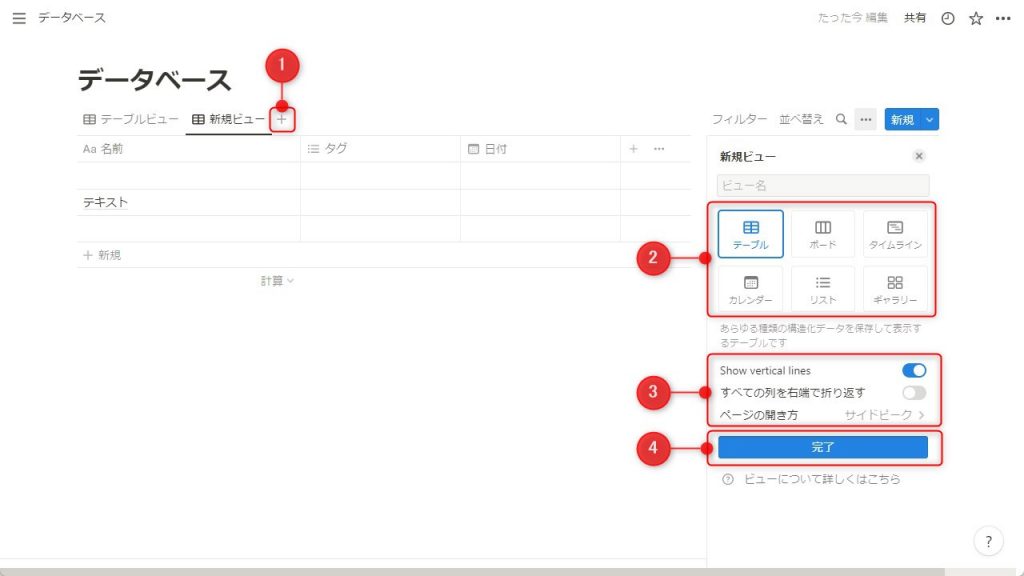1024x576 pixels.
Task: Click the タグ column header
Action: pyautogui.click(x=380, y=149)
